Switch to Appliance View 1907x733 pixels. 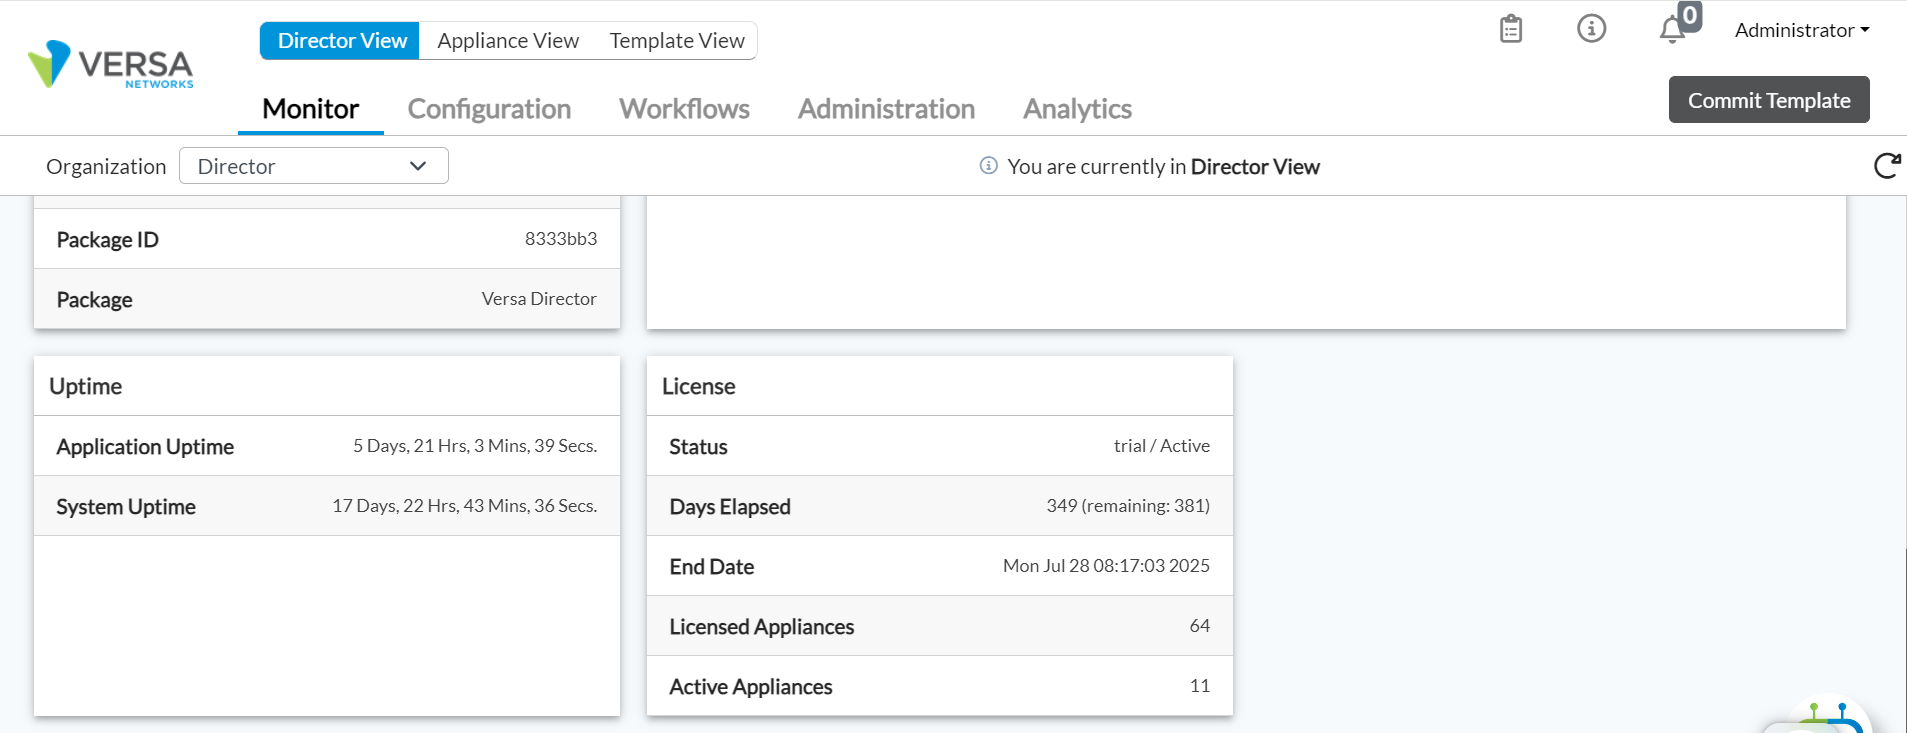click(508, 41)
